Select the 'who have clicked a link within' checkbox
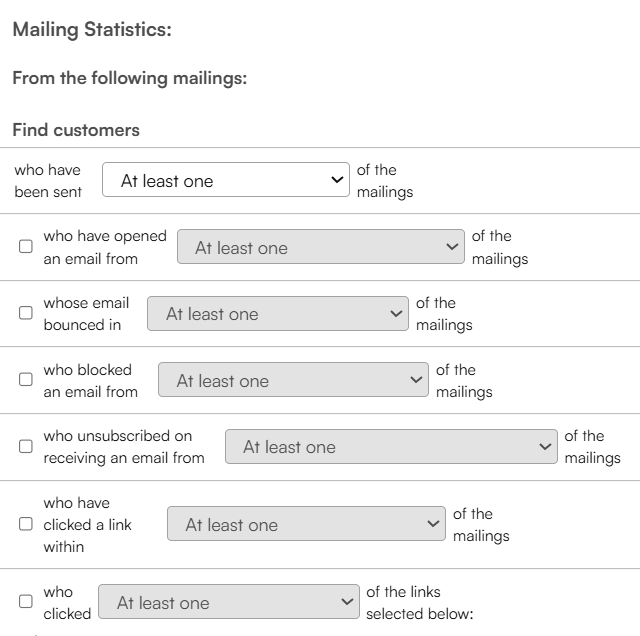This screenshot has height=636, width=640. tap(26, 524)
